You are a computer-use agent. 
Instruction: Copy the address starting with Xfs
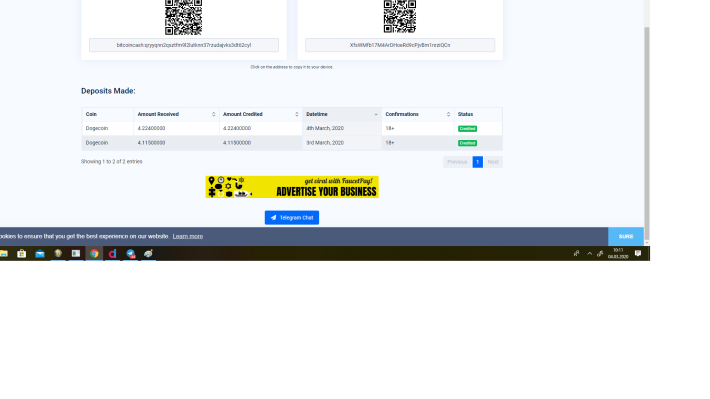point(400,45)
